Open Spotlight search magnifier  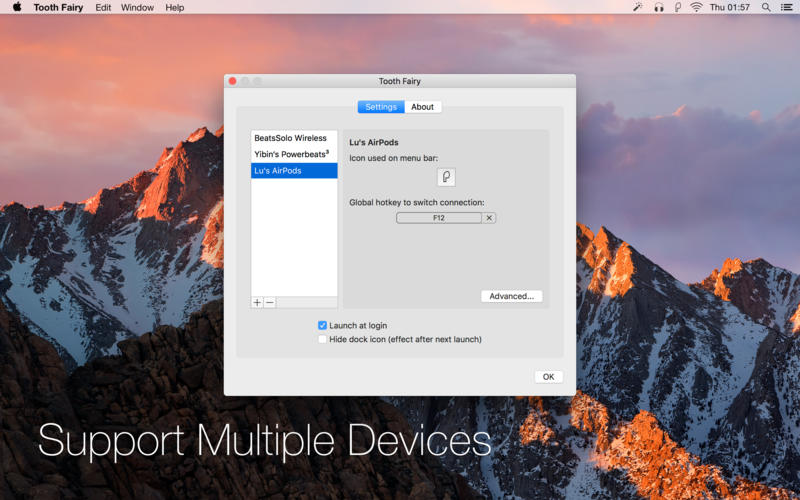pos(766,7)
